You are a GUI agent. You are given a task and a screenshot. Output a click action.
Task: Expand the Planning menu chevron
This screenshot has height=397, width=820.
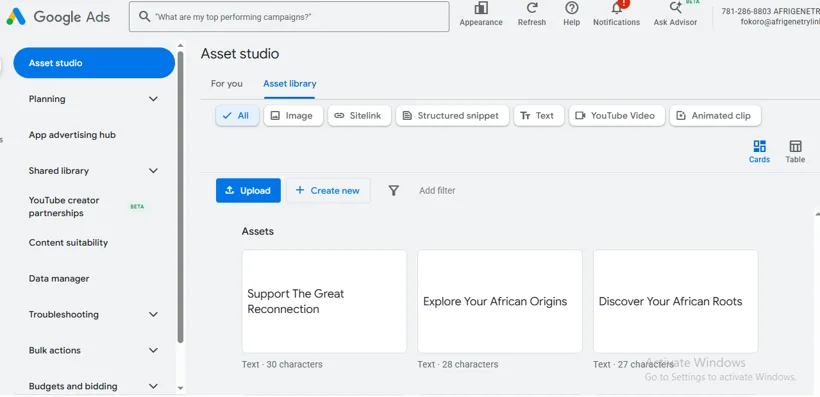(153, 99)
